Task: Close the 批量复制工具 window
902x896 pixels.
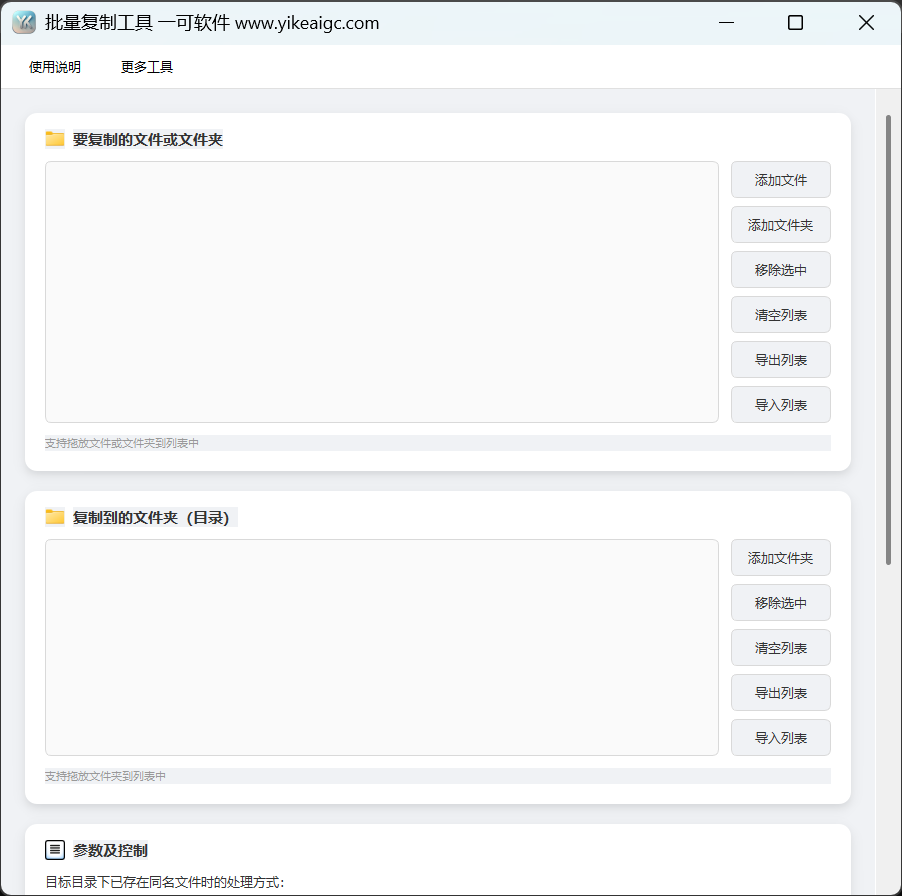Action: 866,22
